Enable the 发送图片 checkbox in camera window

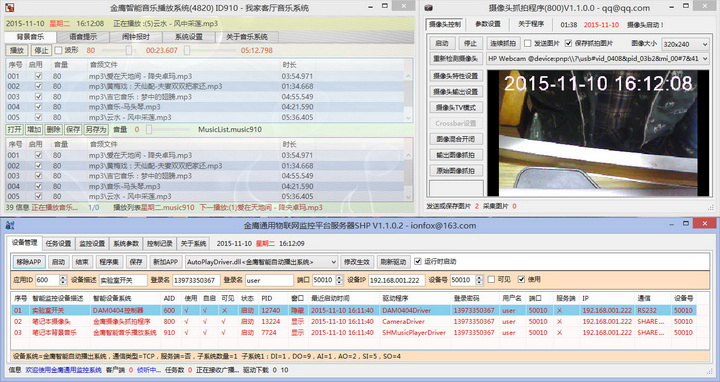[x=528, y=43]
